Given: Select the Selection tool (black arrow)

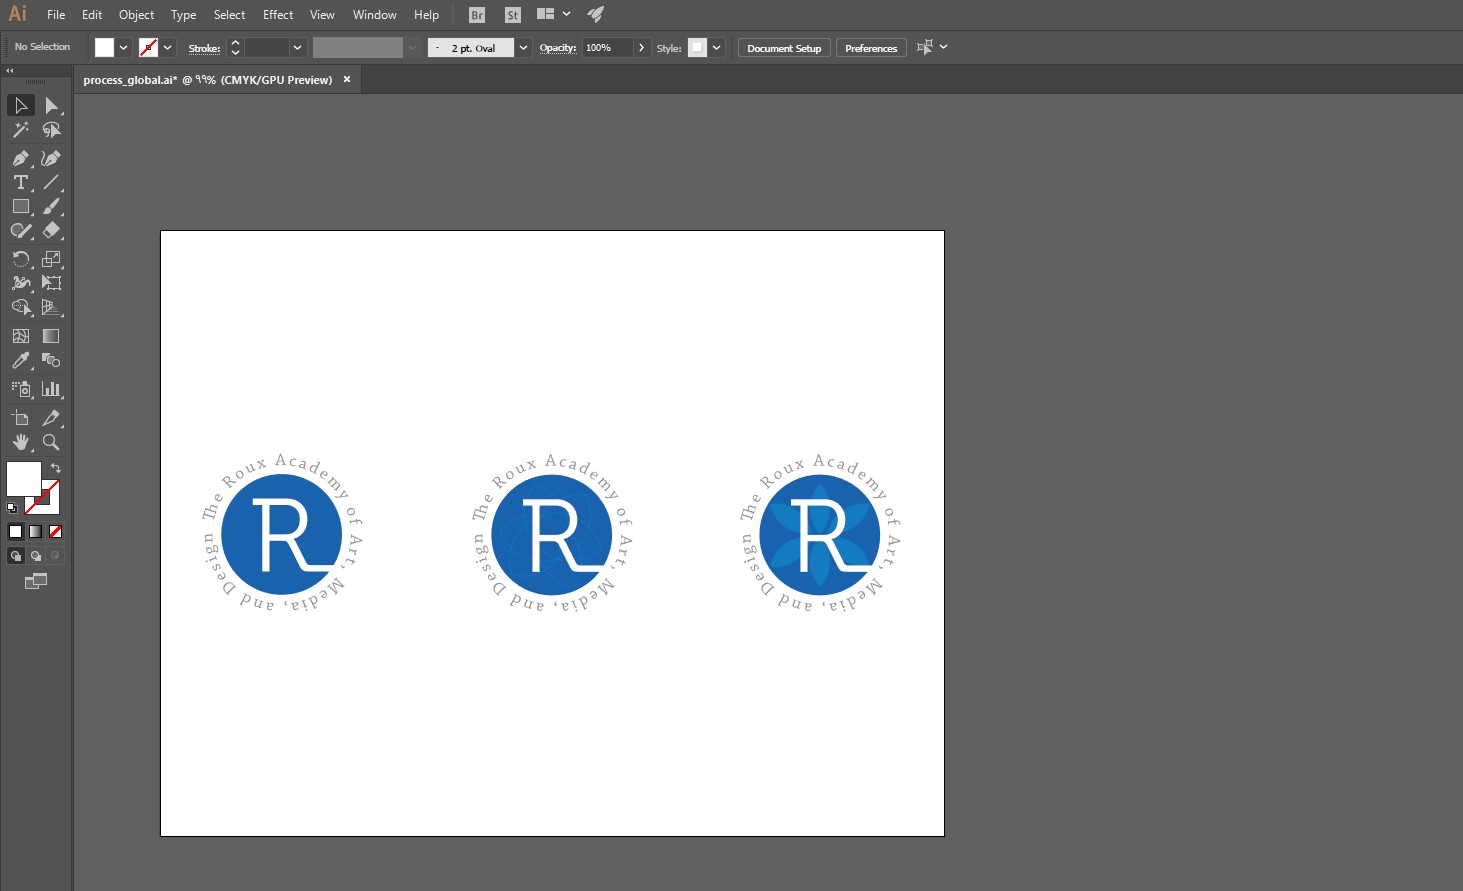Looking at the screenshot, I should [x=21, y=105].
